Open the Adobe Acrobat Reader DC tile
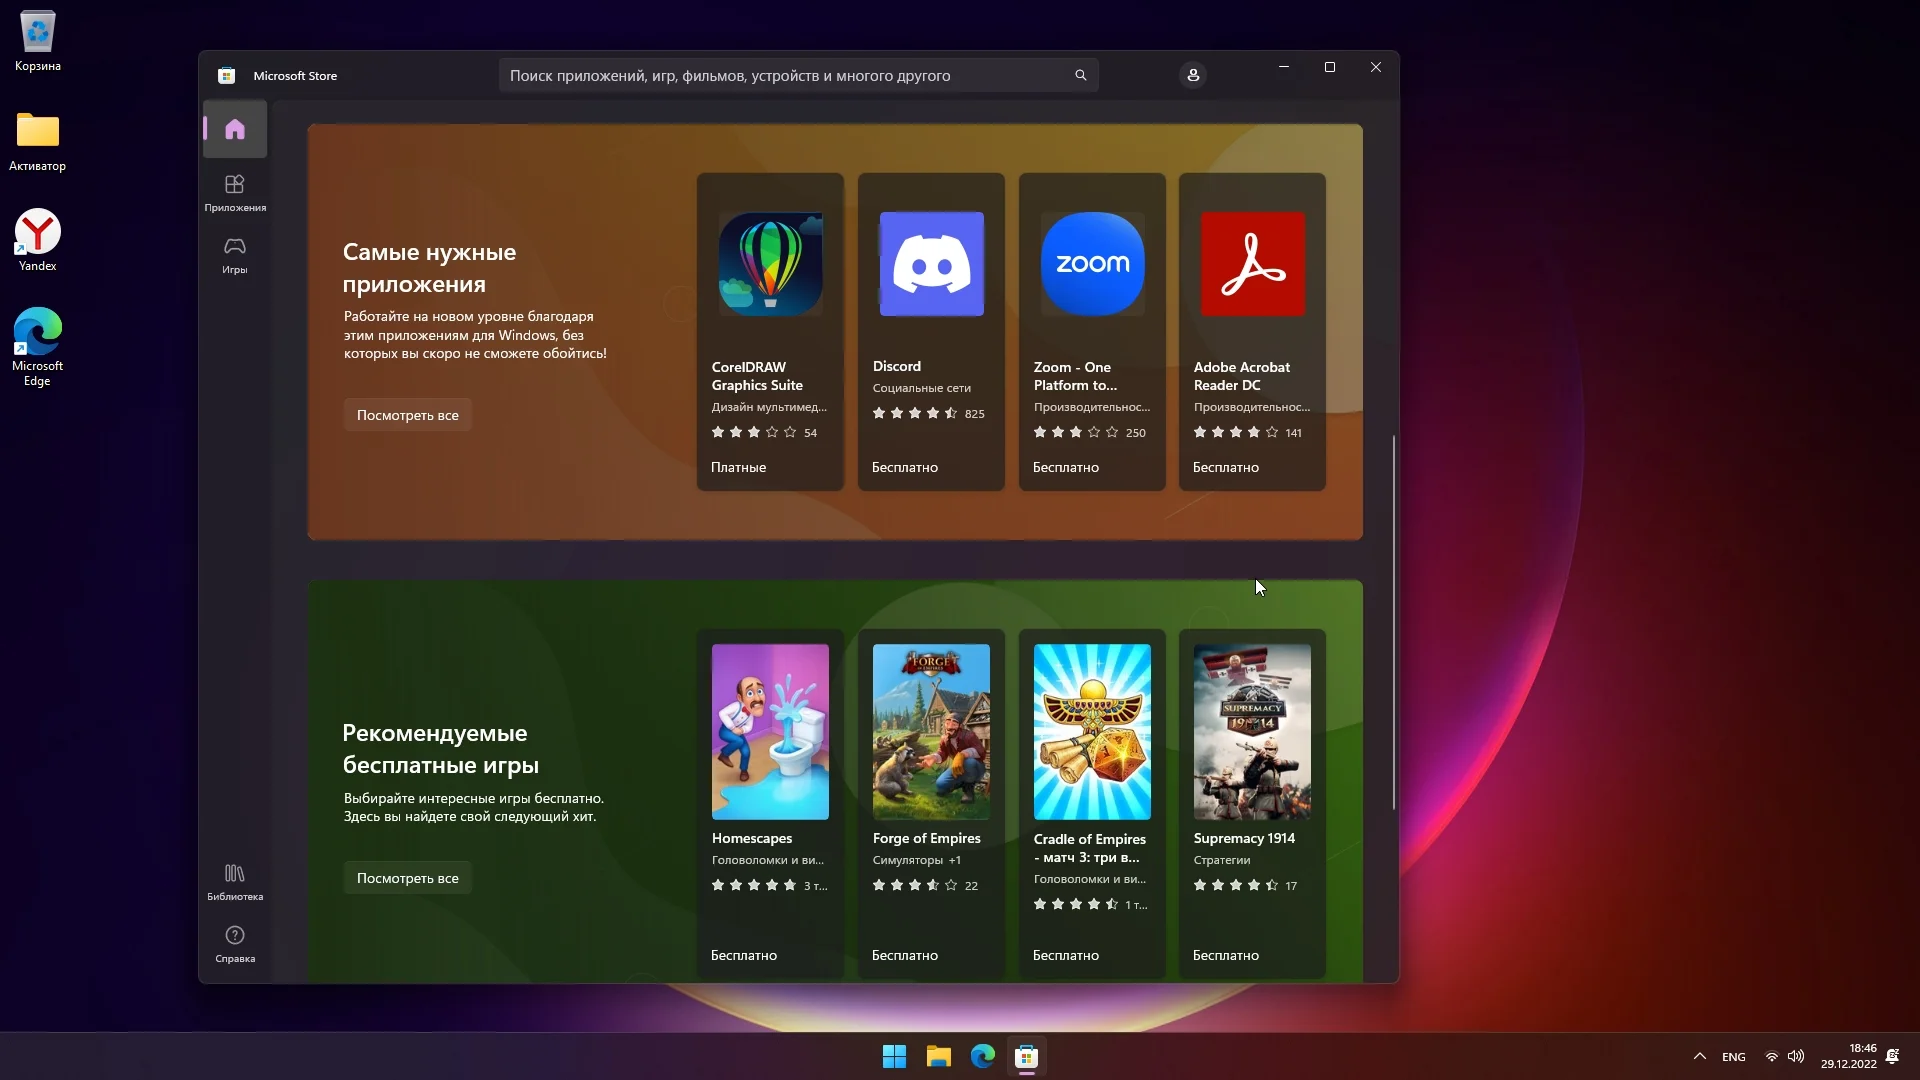Viewport: 1920px width, 1080px height. 1252,331
